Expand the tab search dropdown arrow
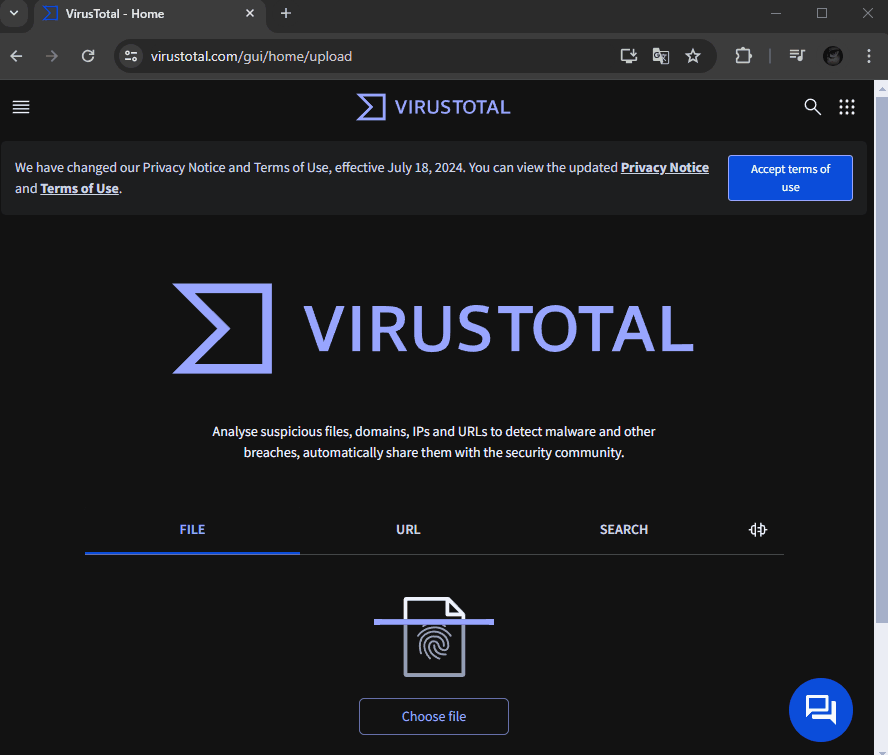Image resolution: width=888 pixels, height=755 pixels. [x=14, y=13]
